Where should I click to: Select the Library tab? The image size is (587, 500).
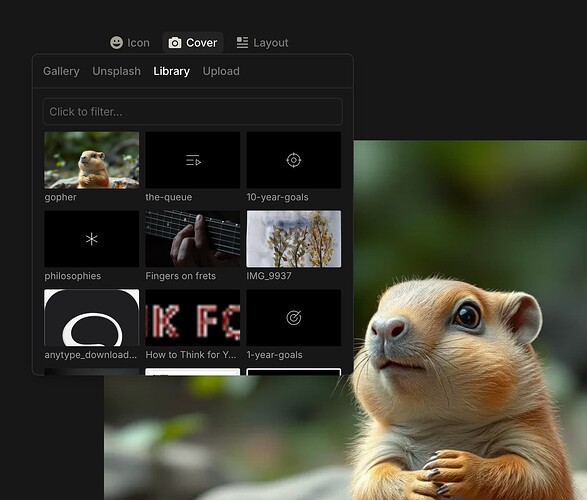click(171, 71)
